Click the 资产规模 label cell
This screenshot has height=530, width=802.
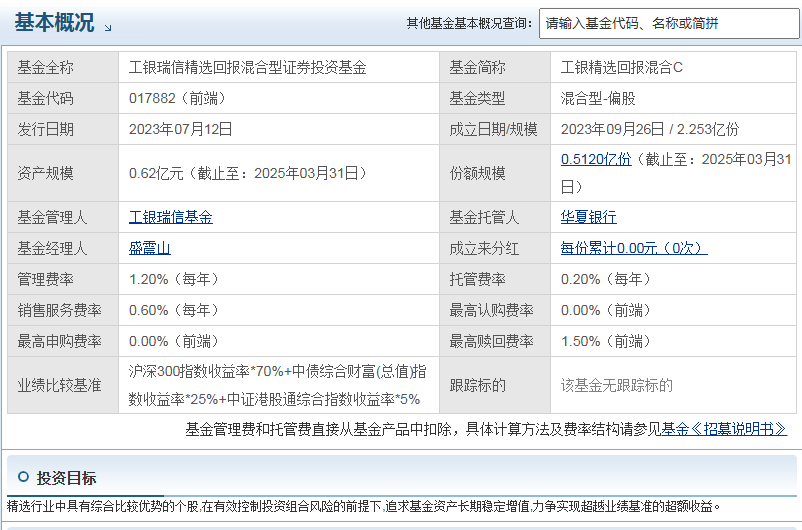tap(63, 173)
